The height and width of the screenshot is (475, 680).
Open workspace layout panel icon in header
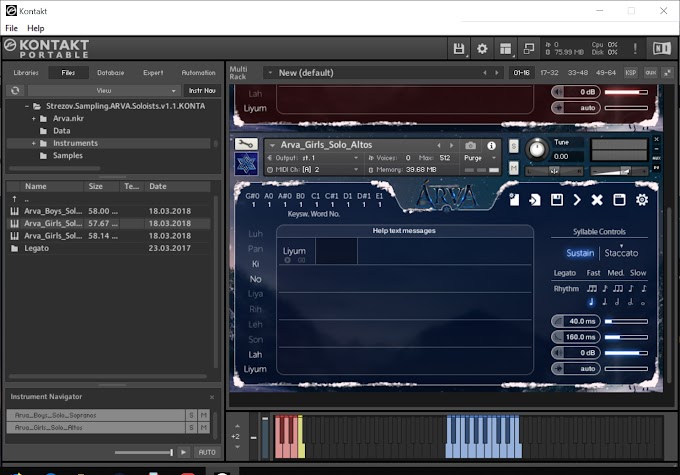point(505,48)
